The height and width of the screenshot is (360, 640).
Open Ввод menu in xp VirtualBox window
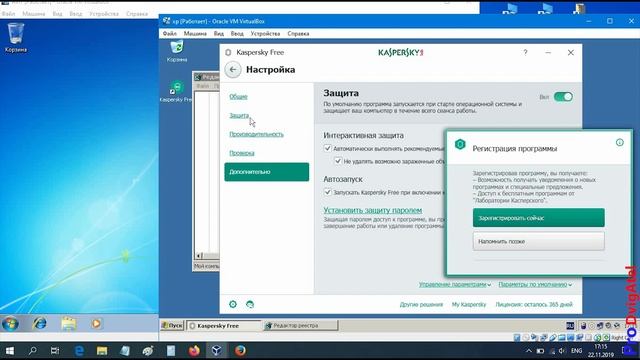pos(237,33)
